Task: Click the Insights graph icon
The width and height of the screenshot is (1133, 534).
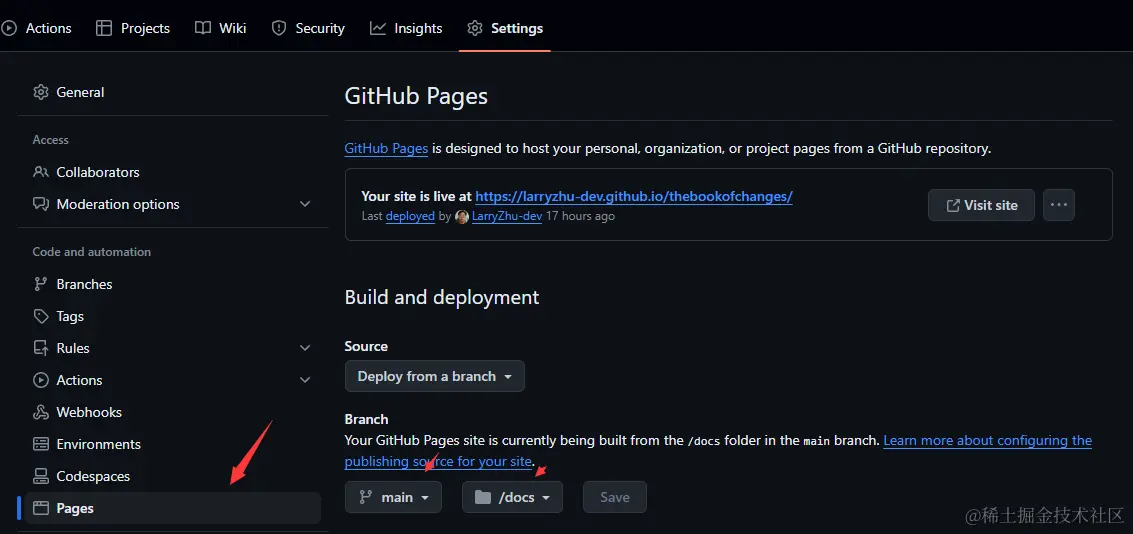Action: pyautogui.click(x=378, y=28)
